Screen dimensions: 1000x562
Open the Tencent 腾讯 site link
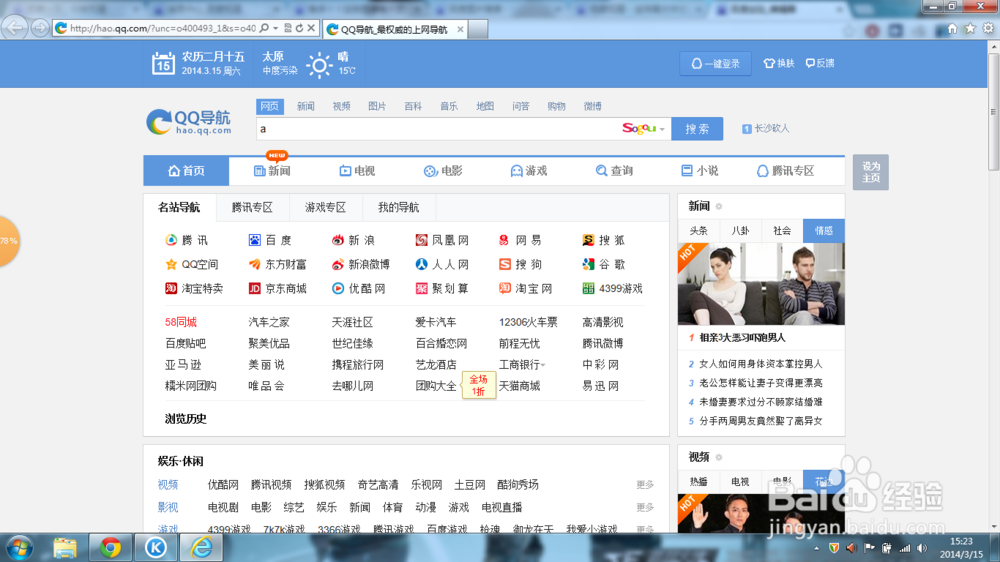[187, 240]
